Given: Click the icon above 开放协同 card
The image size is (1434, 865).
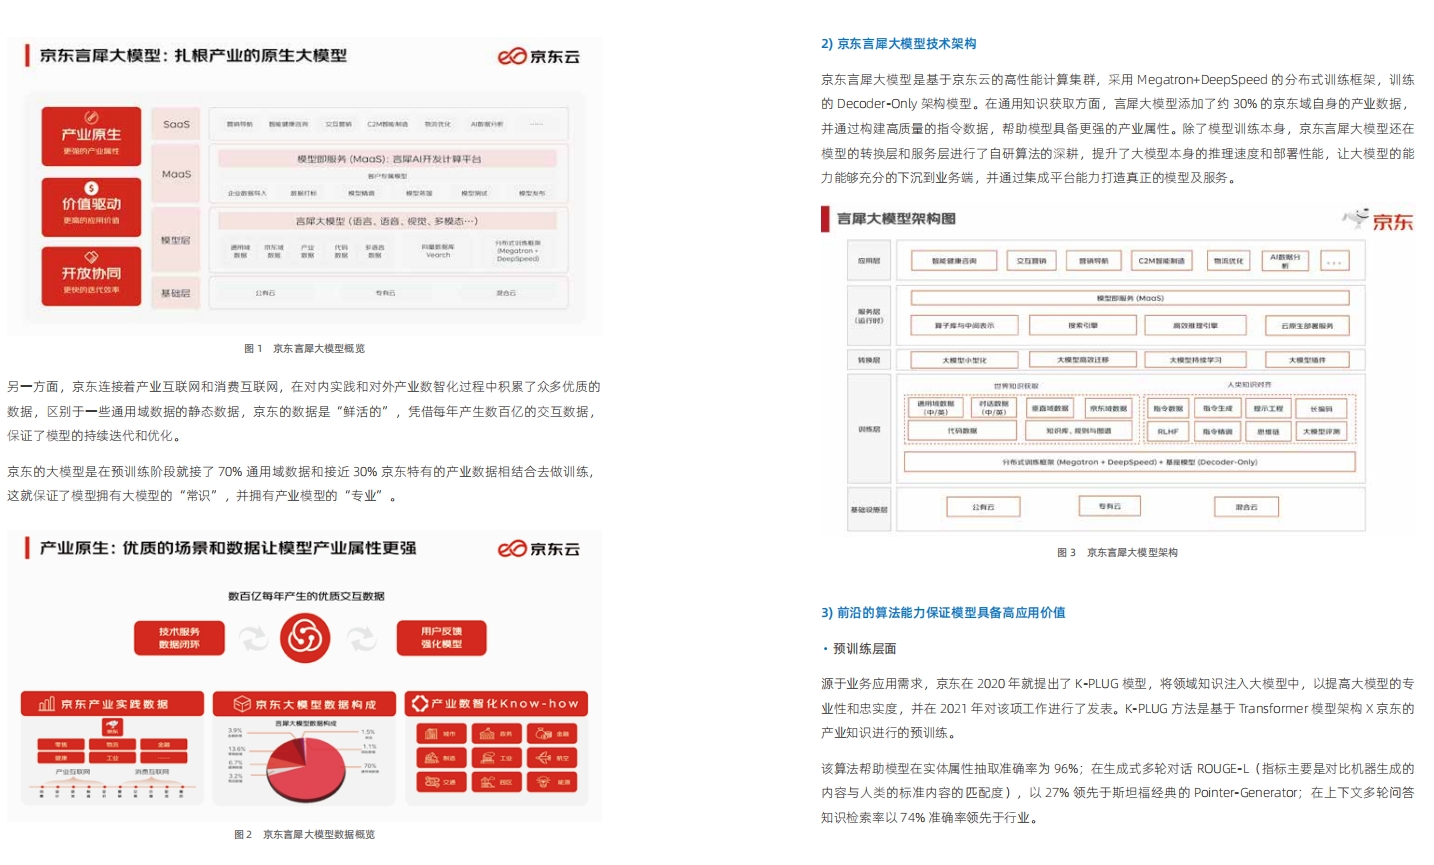Looking at the screenshot, I should (91, 257).
